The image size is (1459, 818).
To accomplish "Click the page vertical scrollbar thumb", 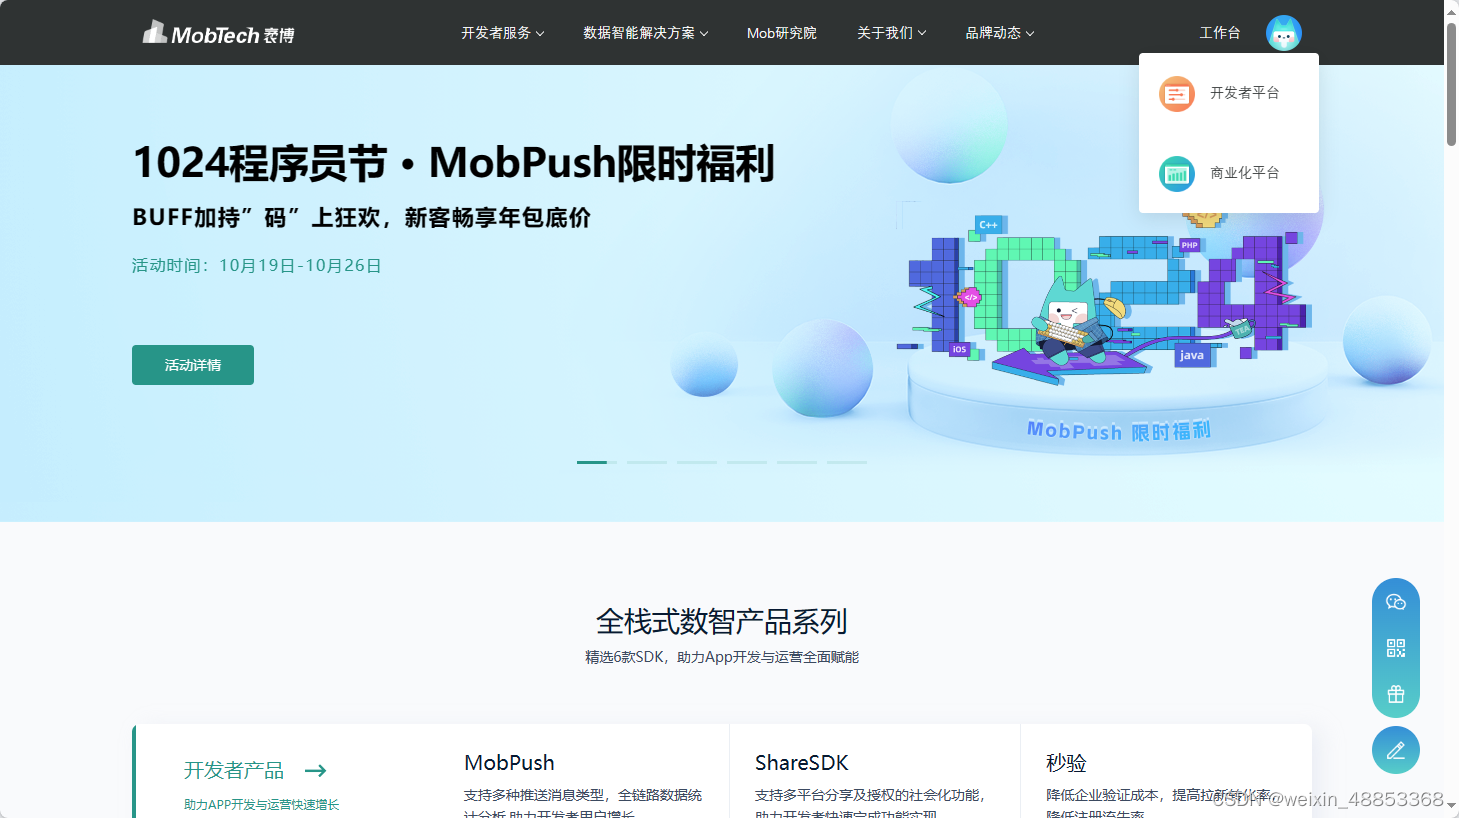I will tap(1451, 84).
